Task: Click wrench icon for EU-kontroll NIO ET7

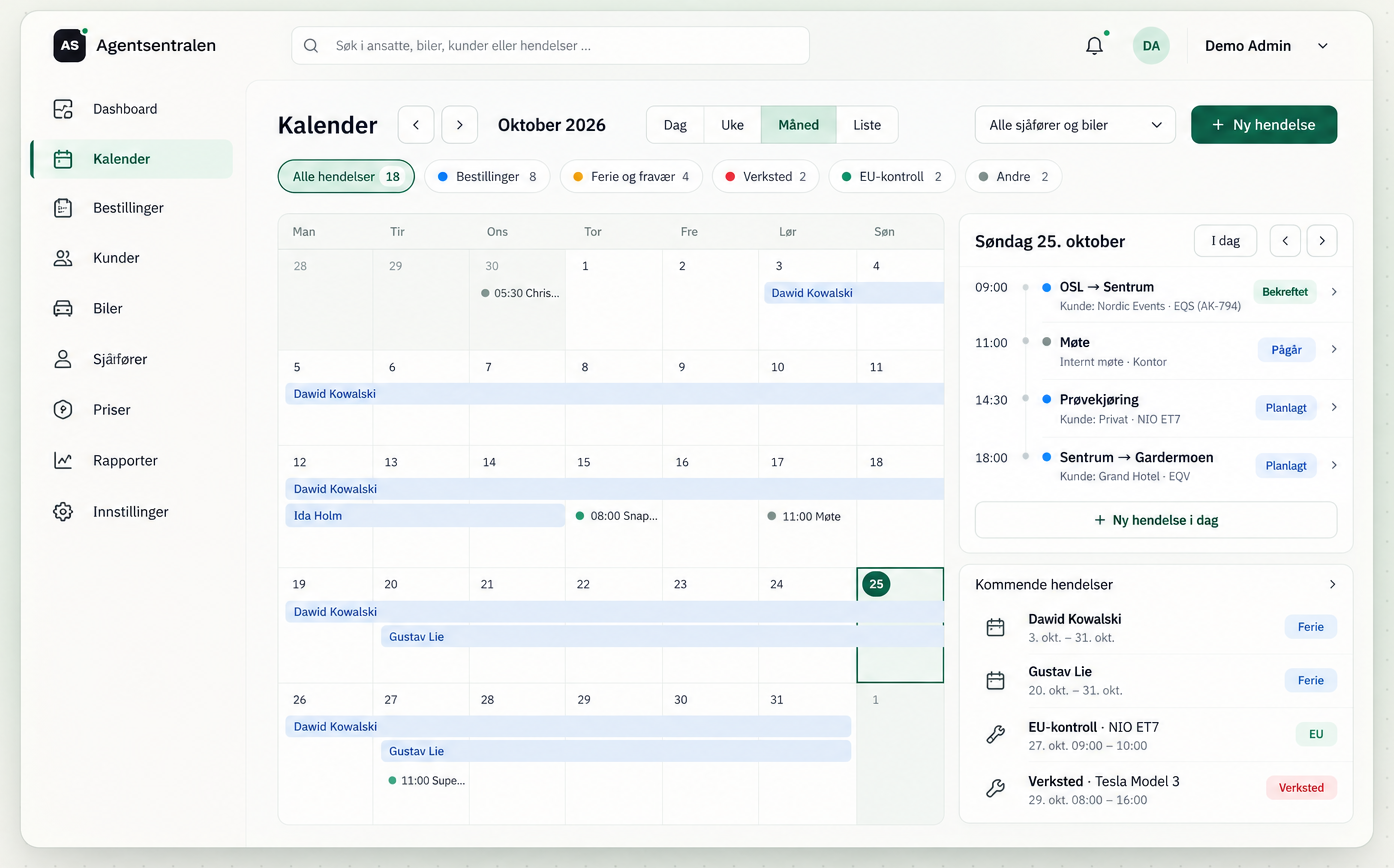Action: 995,734
